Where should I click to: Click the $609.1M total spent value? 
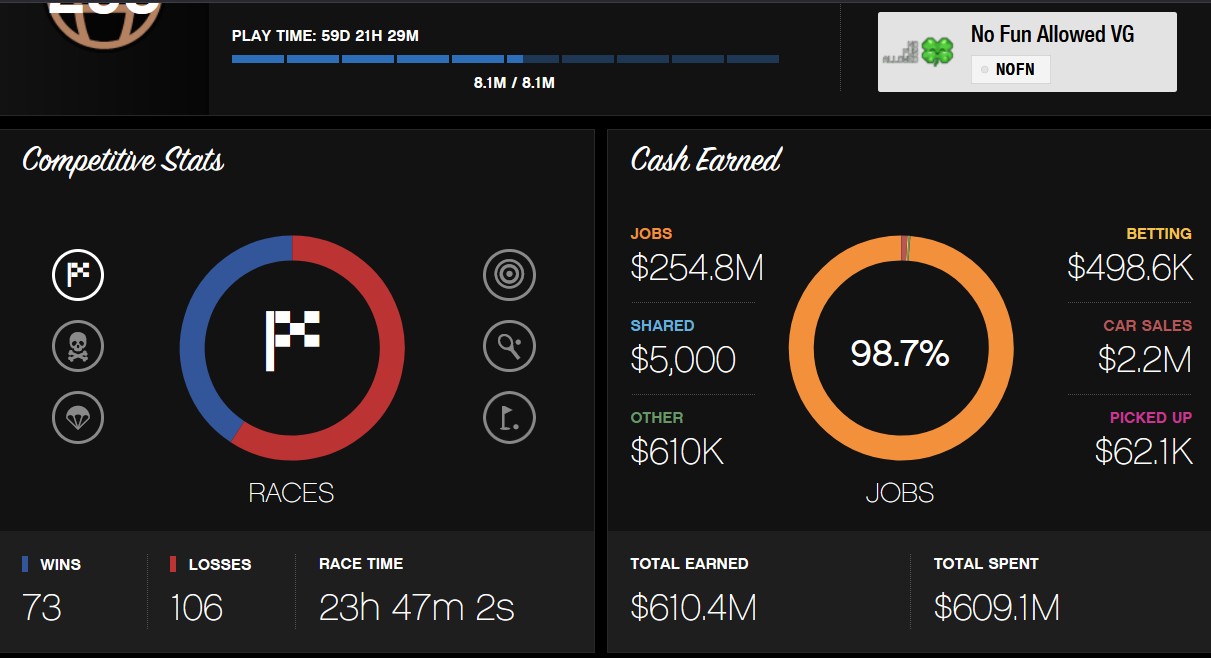(x=997, y=607)
